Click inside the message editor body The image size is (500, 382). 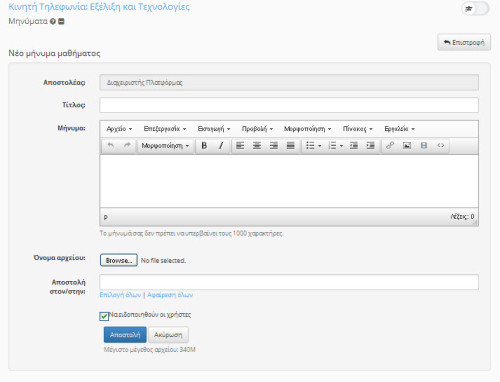coord(289,181)
